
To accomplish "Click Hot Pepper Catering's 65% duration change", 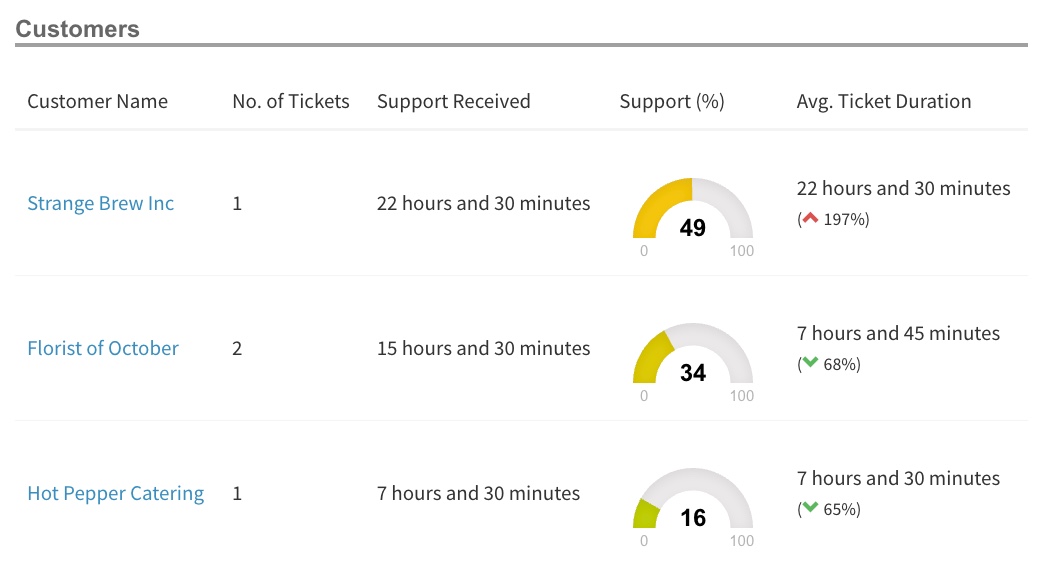I will point(841,509).
